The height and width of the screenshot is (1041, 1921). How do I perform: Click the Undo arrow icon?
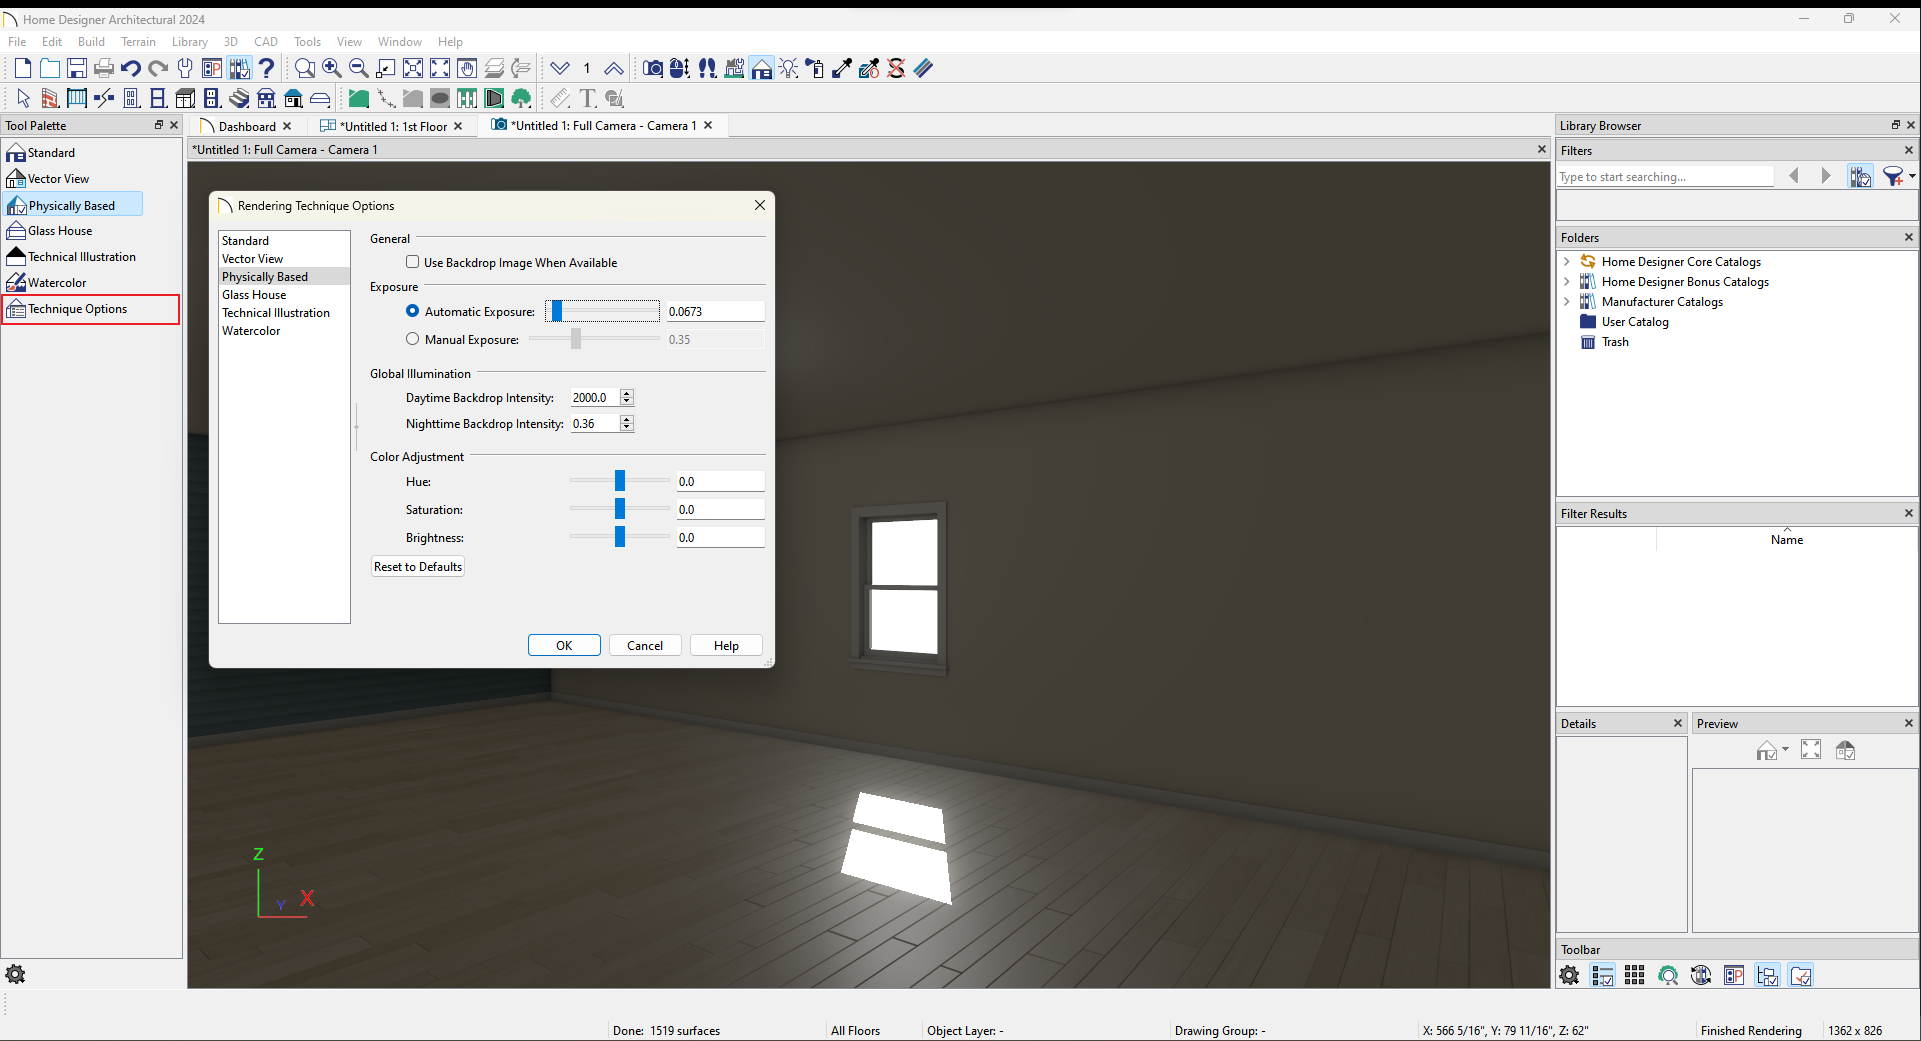pos(131,68)
